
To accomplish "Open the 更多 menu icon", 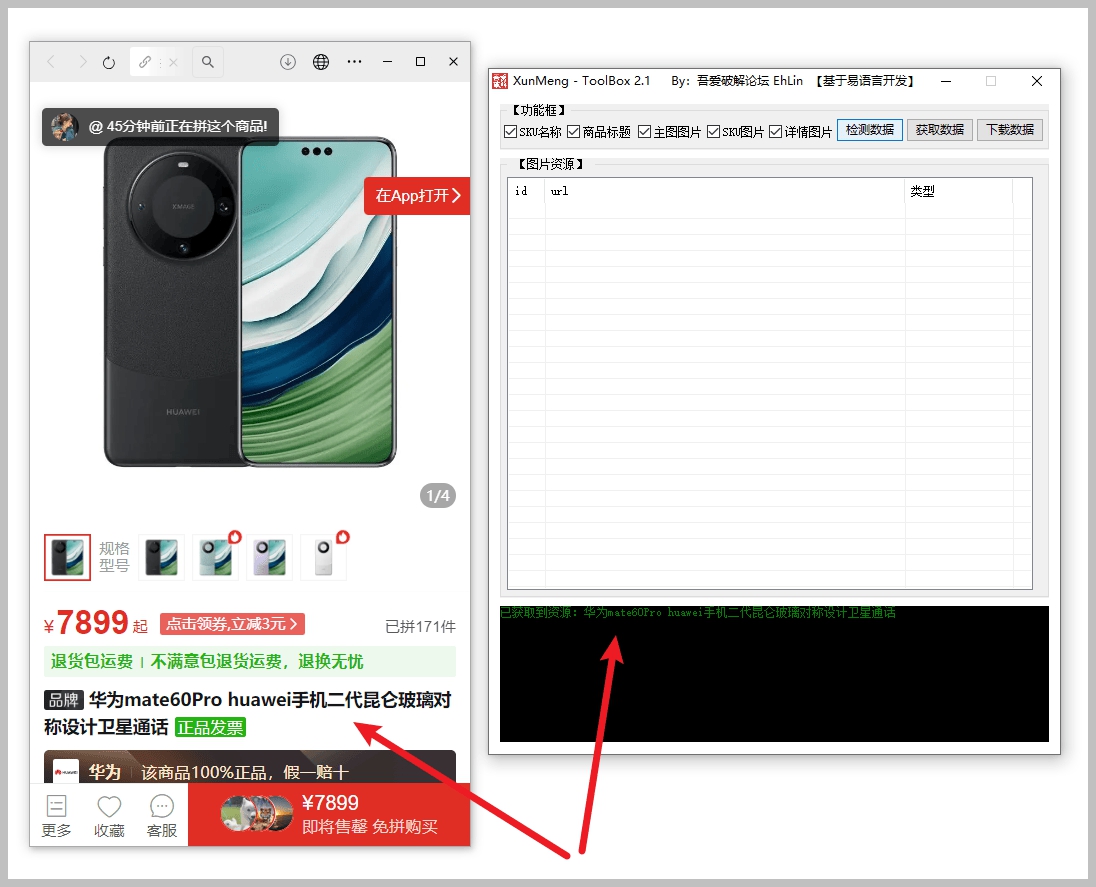I will coord(56,815).
